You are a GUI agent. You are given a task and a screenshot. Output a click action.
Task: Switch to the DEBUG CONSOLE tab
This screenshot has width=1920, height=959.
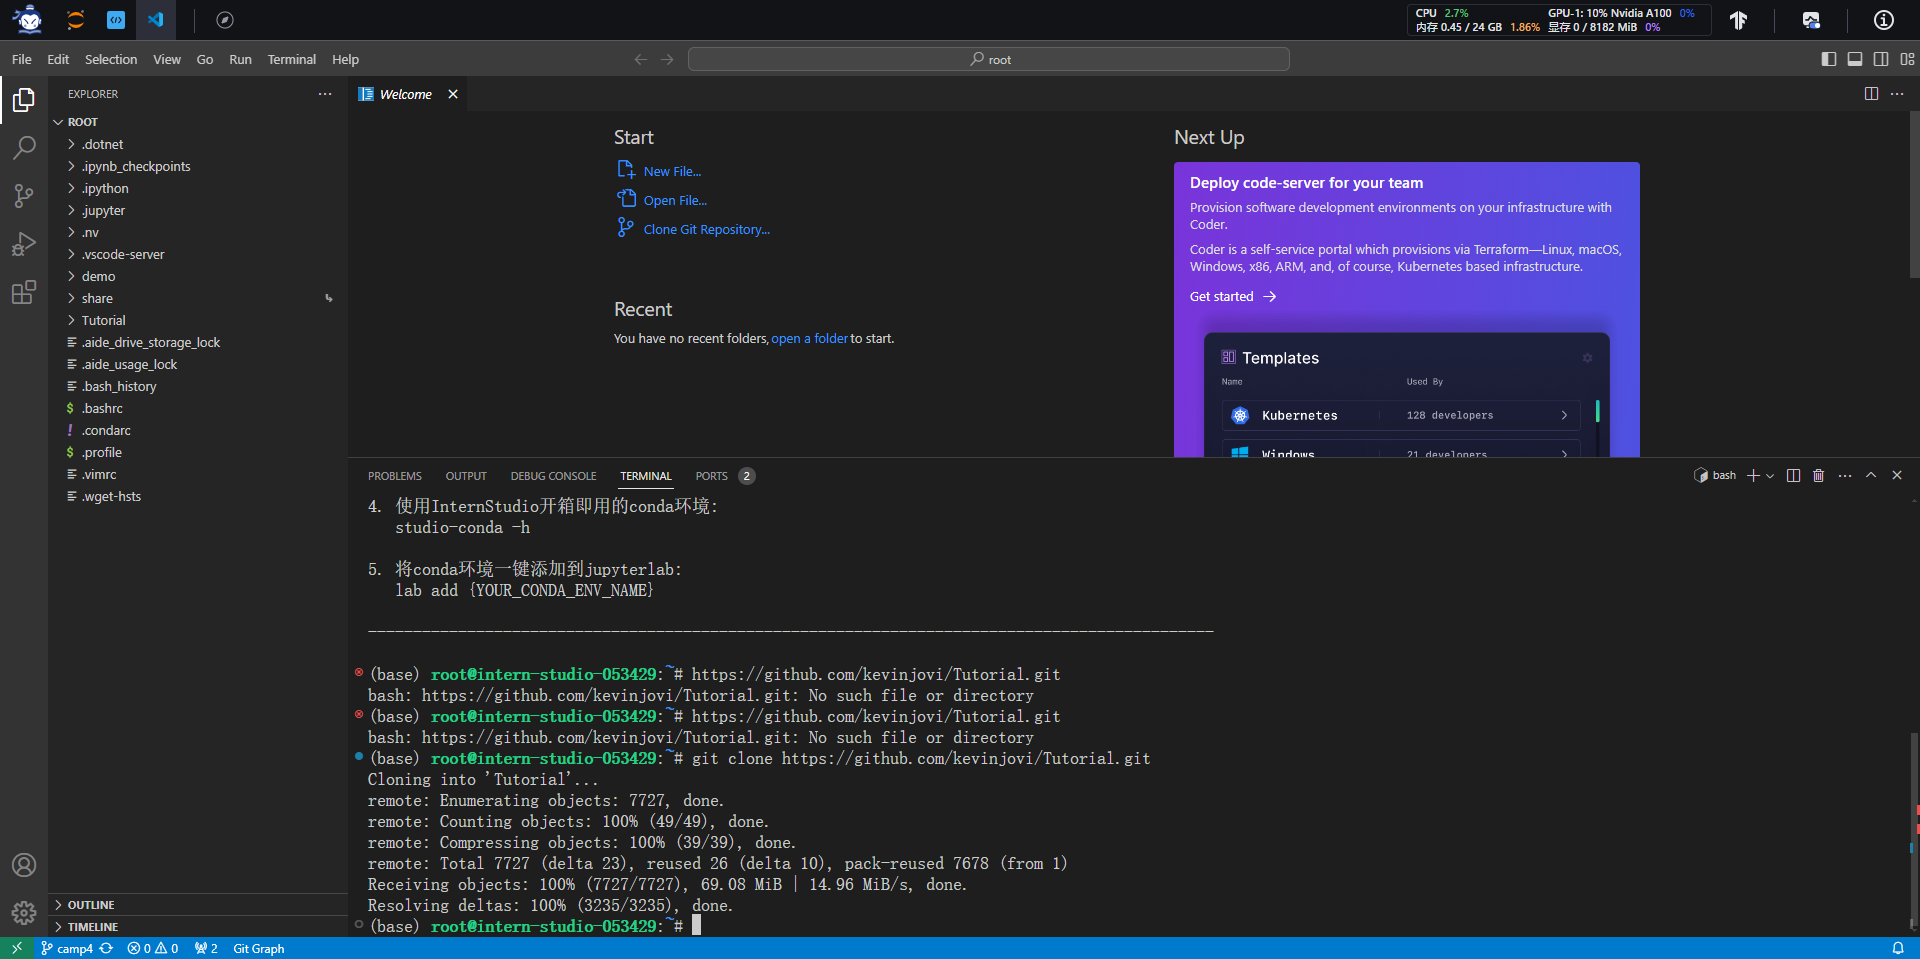pyautogui.click(x=553, y=476)
